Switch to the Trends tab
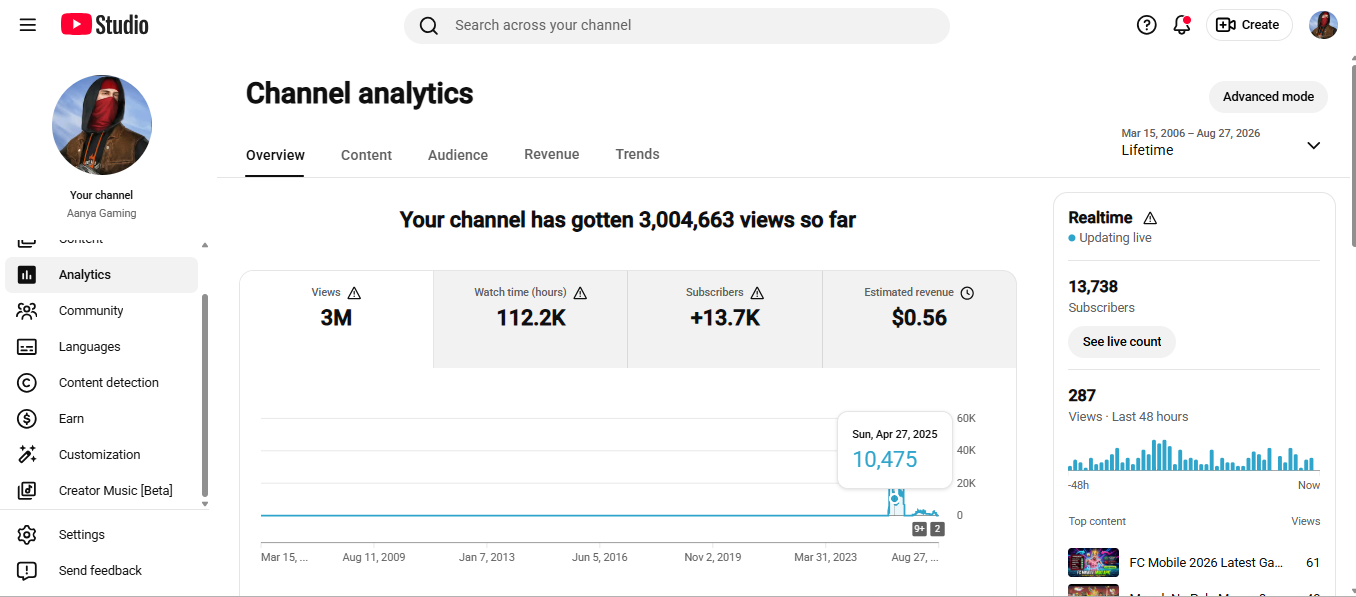 point(637,154)
